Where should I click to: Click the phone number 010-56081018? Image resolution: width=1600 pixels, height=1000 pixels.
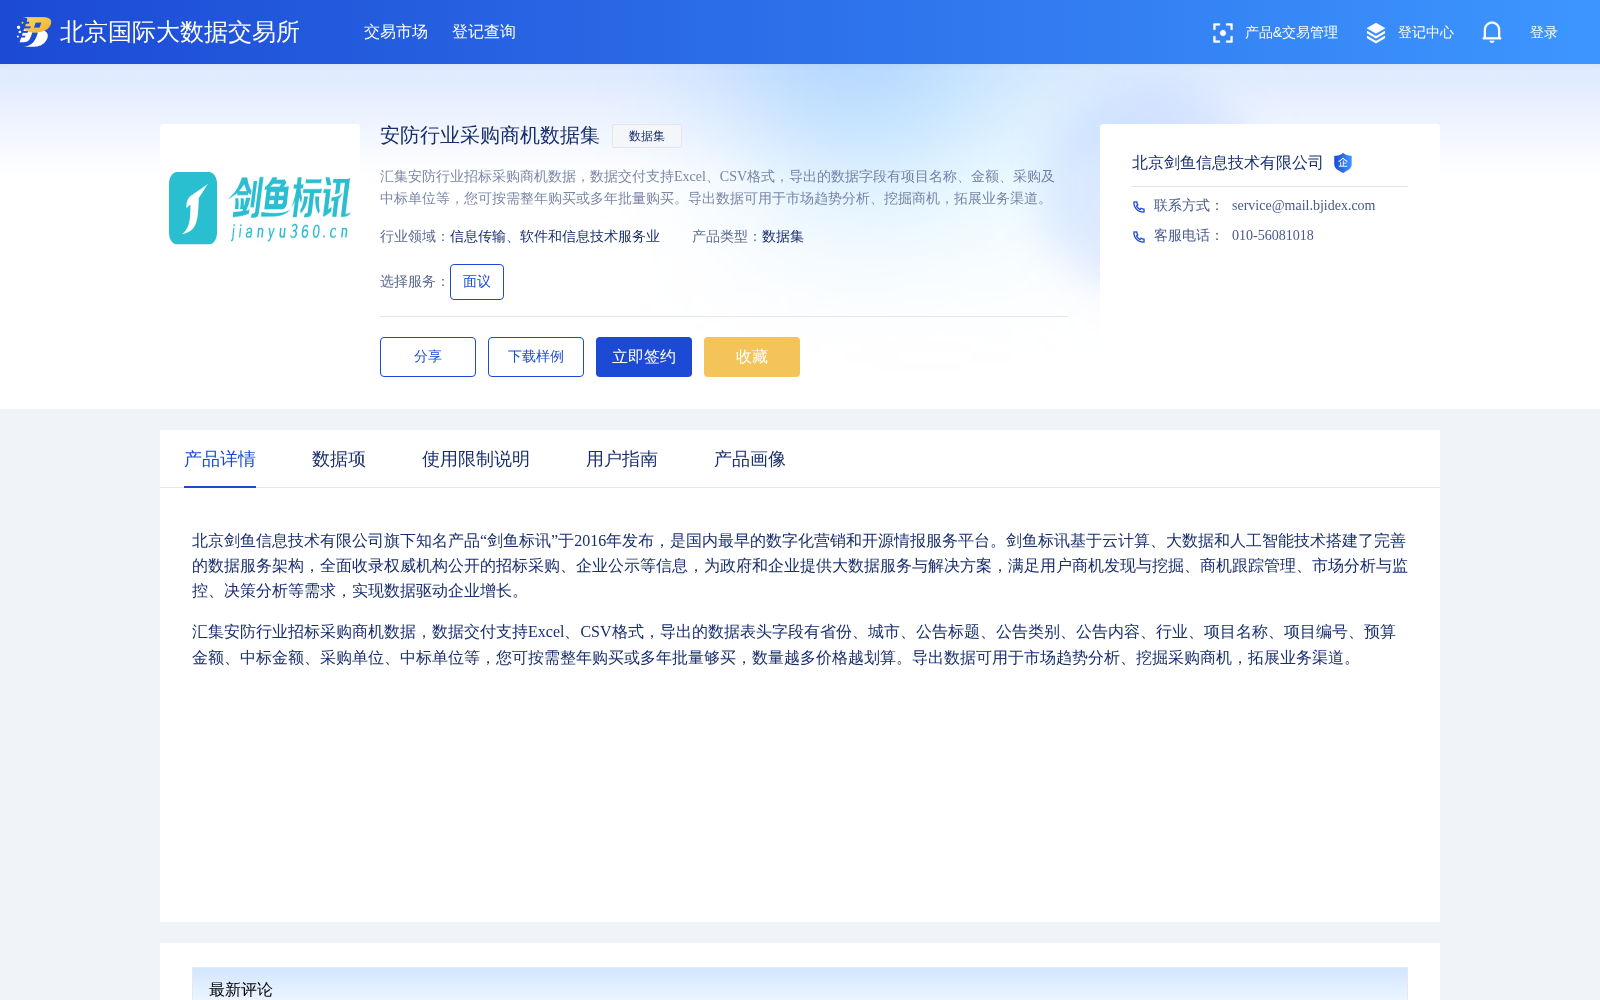click(x=1273, y=236)
